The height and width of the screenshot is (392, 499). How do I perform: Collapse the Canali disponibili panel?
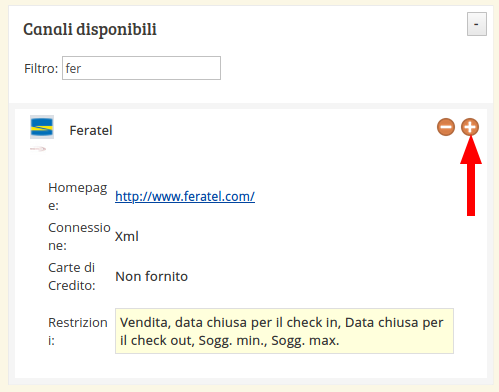pyautogui.click(x=477, y=24)
